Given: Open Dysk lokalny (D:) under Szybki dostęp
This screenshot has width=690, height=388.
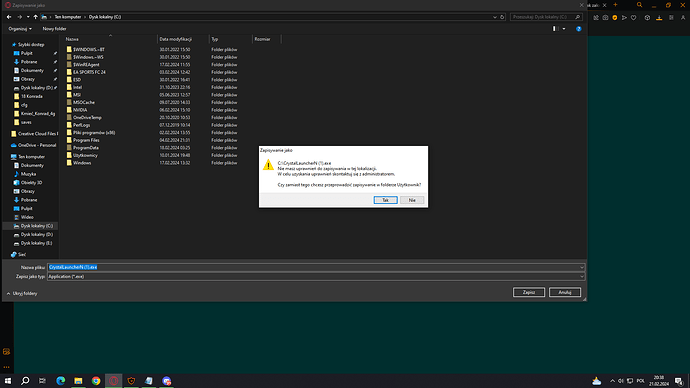Looking at the screenshot, I should 37,88.
